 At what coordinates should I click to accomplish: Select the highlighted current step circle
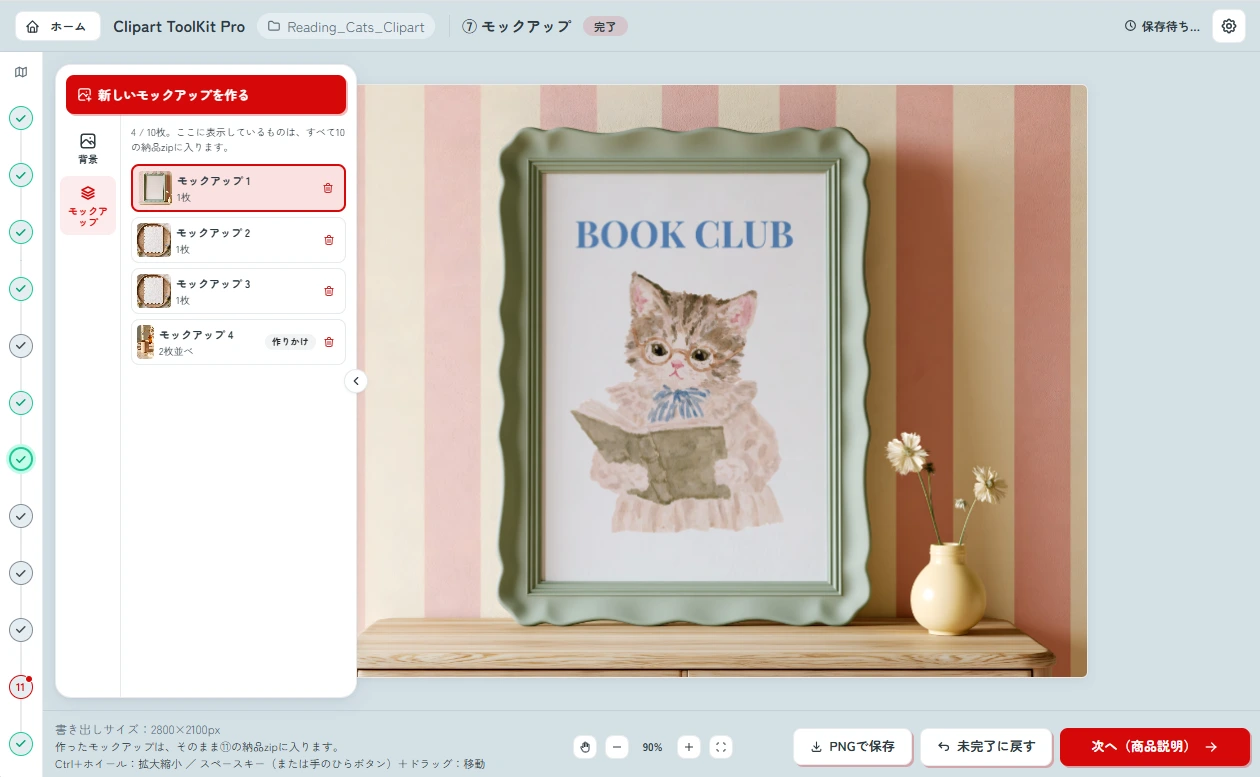click(x=21, y=459)
